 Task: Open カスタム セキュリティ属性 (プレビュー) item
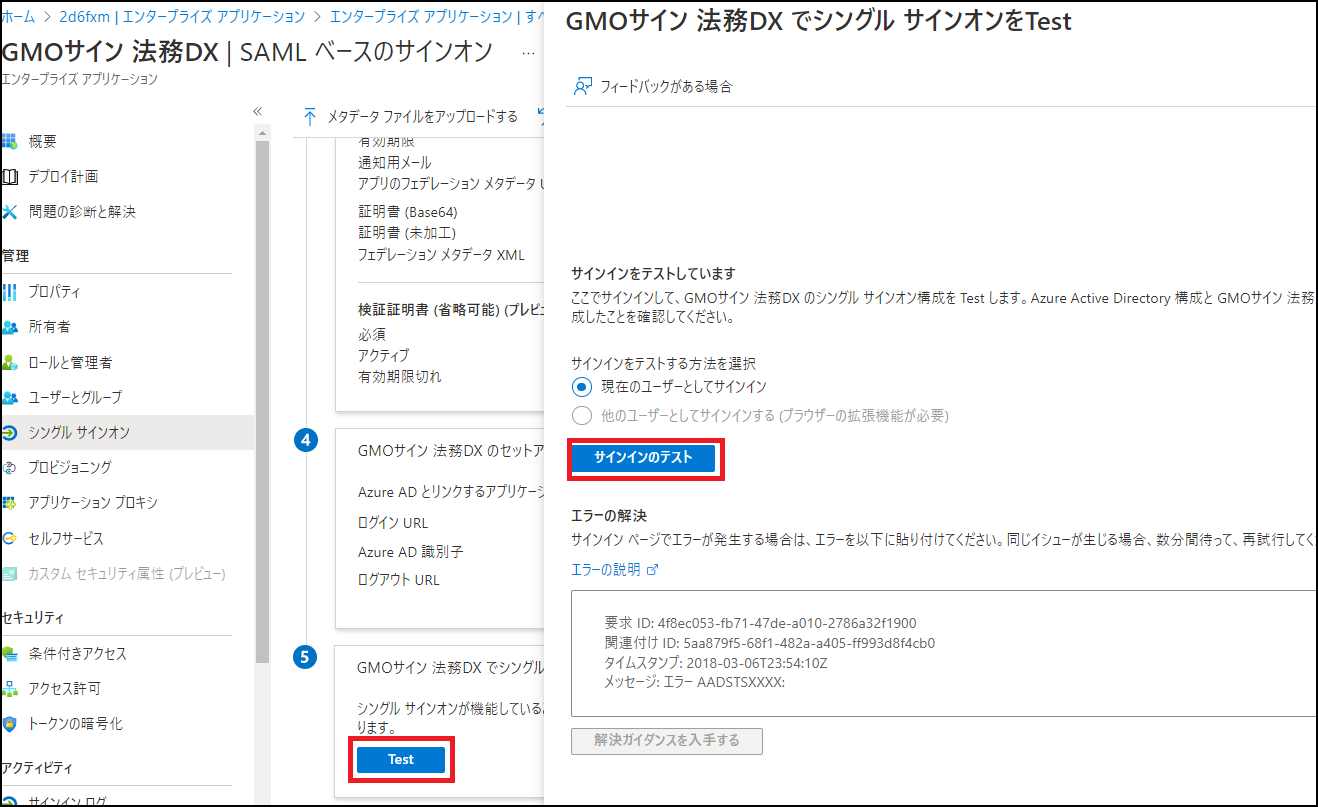[127, 574]
